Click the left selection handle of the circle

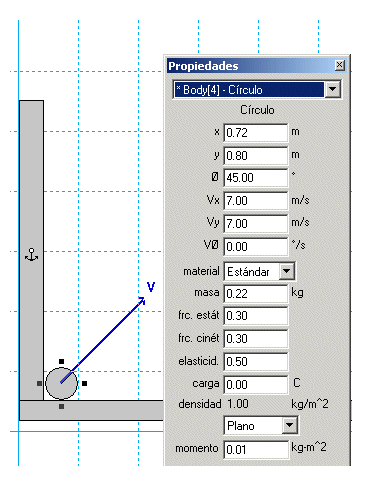pyautogui.click(x=39, y=384)
